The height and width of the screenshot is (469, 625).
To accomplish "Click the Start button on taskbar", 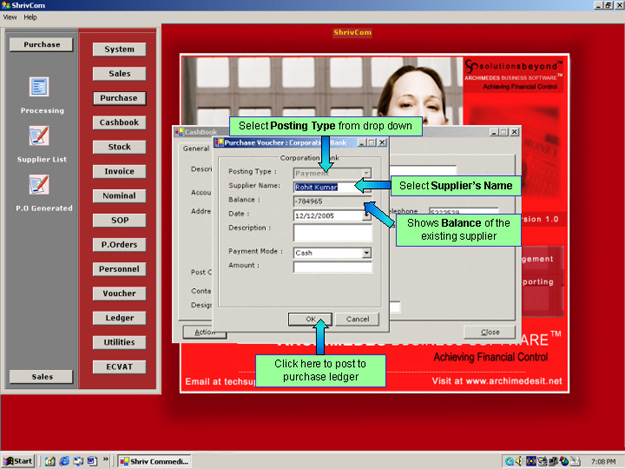I will pyautogui.click(x=19, y=461).
